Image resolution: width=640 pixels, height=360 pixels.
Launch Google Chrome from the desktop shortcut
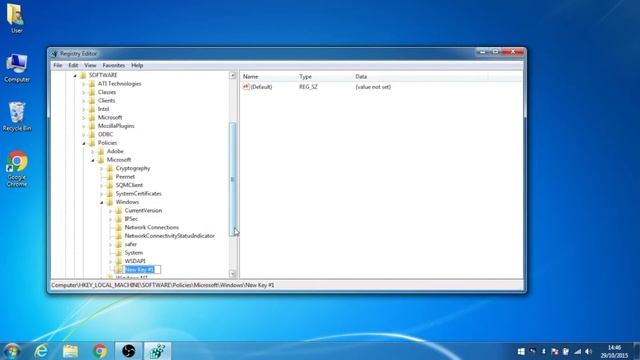[x=17, y=169]
